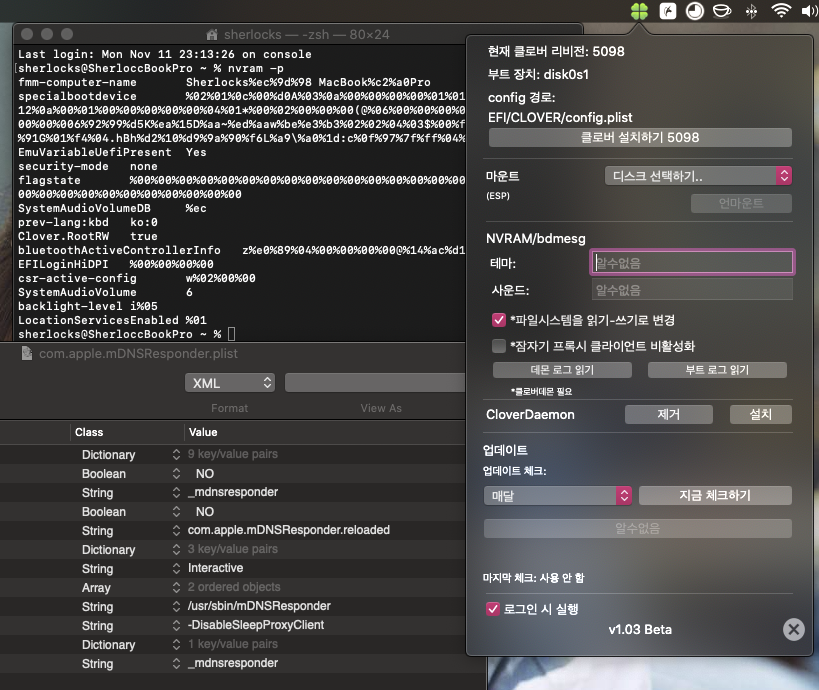Click the Terminal prompt cursor line
Image resolution: width=819 pixels, height=690 pixels.
point(127,334)
